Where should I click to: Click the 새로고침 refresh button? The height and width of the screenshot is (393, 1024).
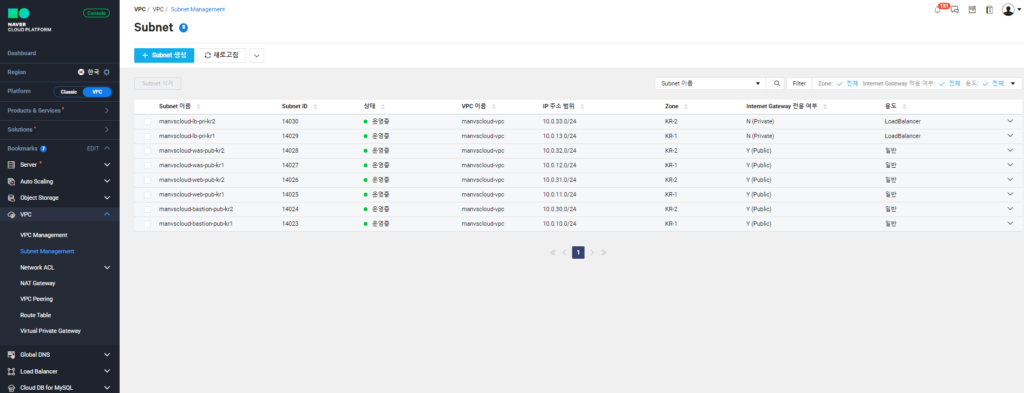coord(221,55)
